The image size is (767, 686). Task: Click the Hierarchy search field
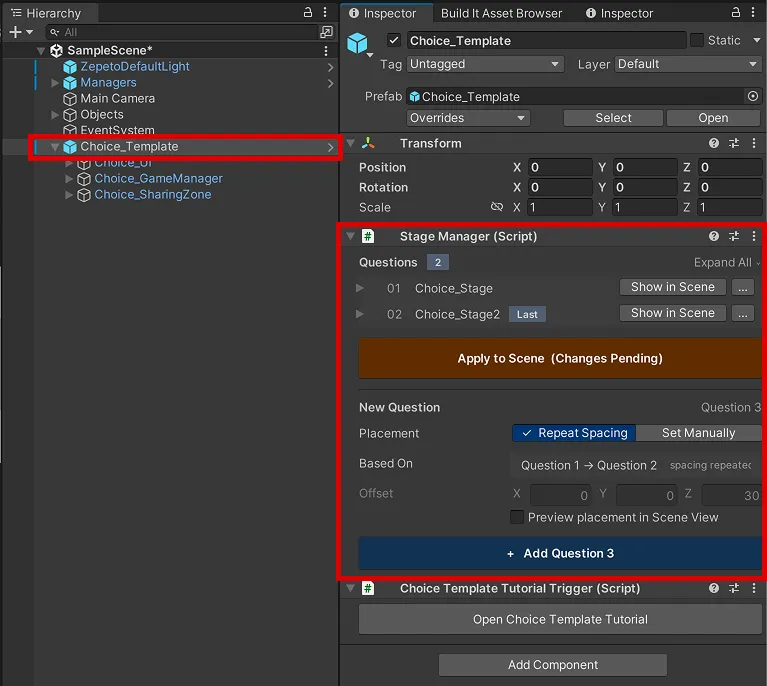(182, 32)
